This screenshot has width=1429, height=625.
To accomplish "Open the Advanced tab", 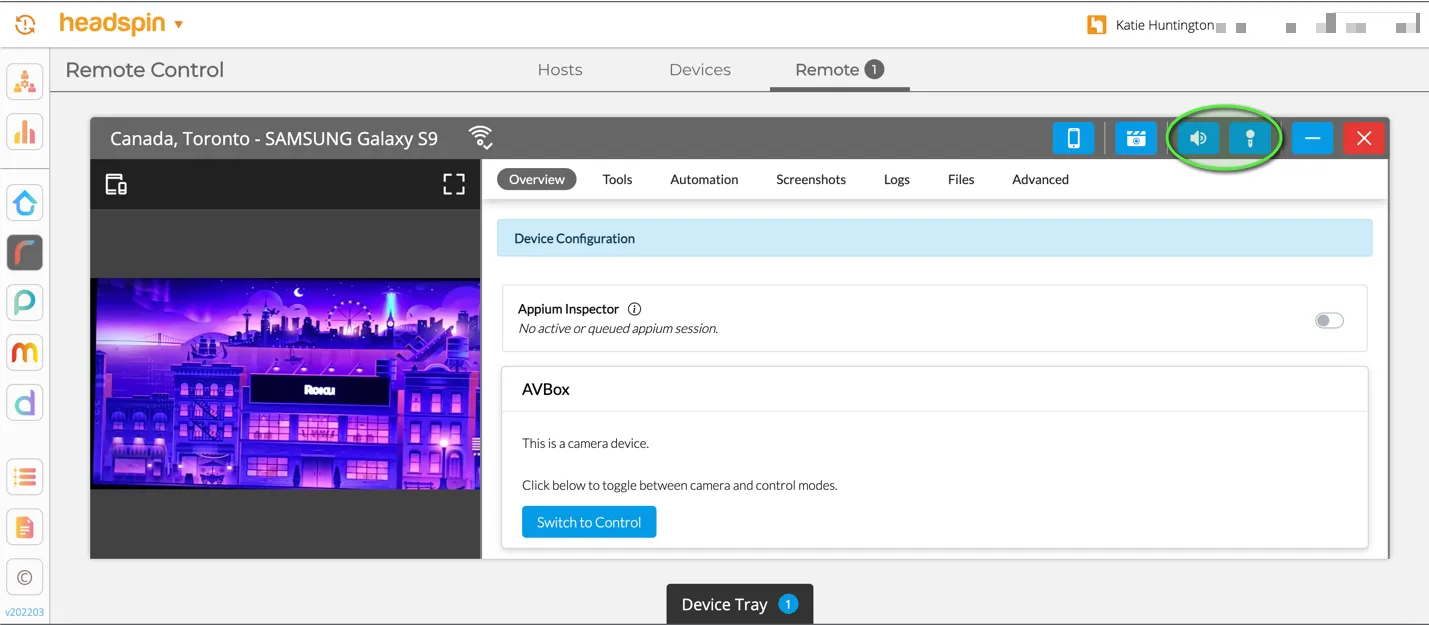I will click(1040, 179).
